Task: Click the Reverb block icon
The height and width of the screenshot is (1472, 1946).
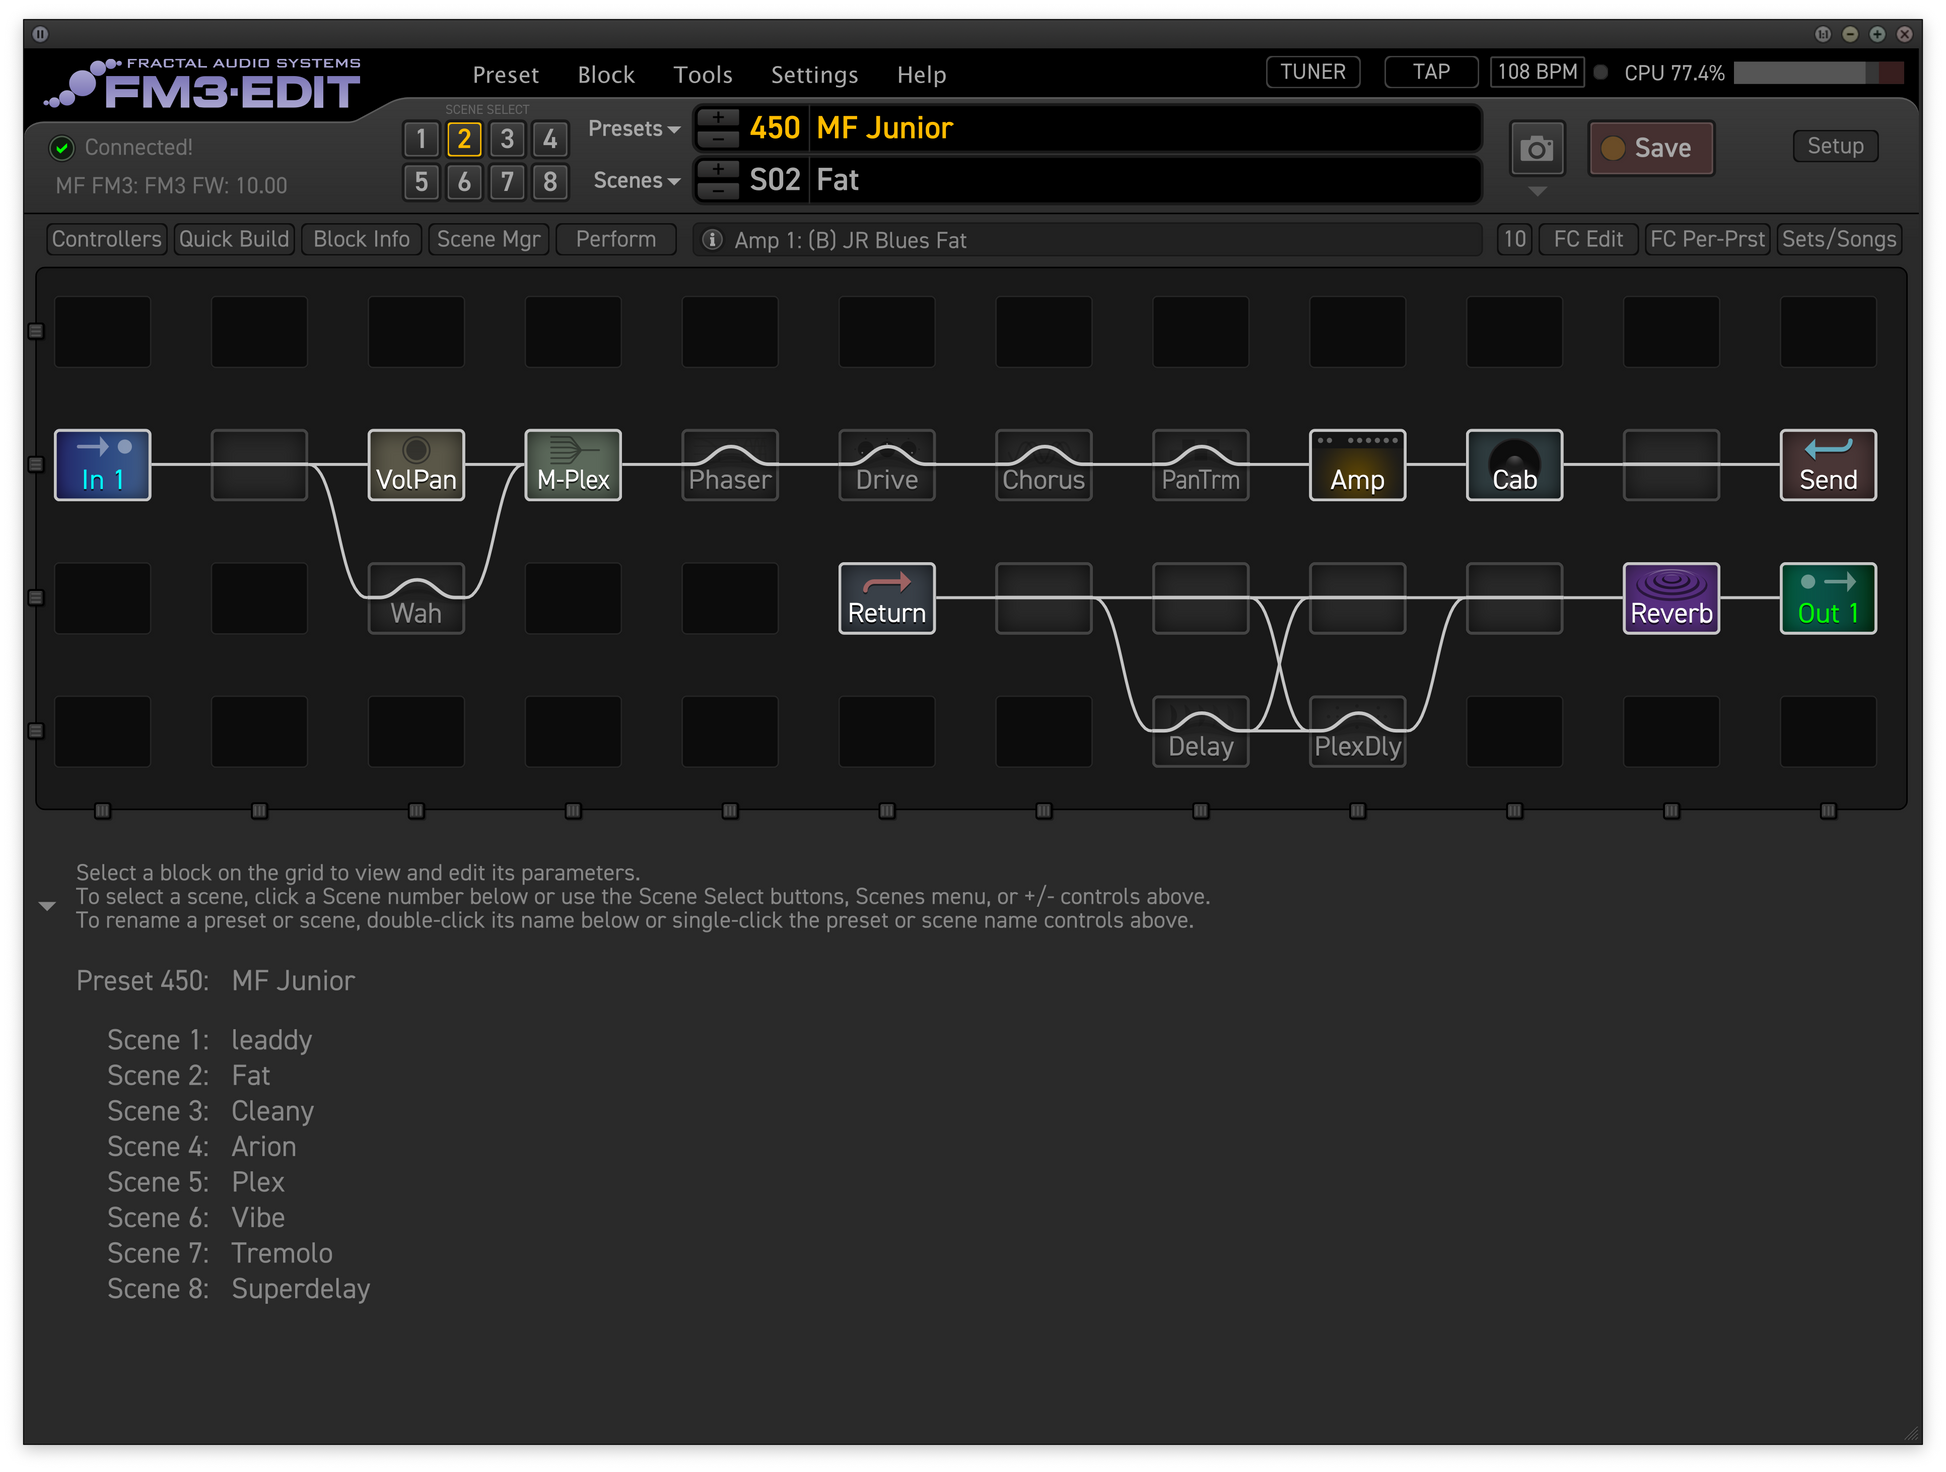Action: (x=1671, y=598)
